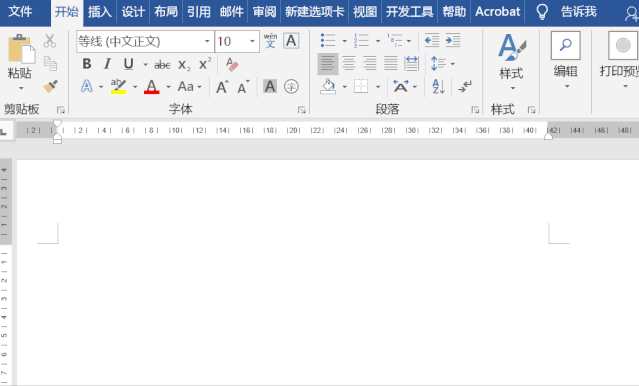This screenshot has width=639, height=386.
Task: Toggle Bold formatting
Action: click(x=87, y=64)
